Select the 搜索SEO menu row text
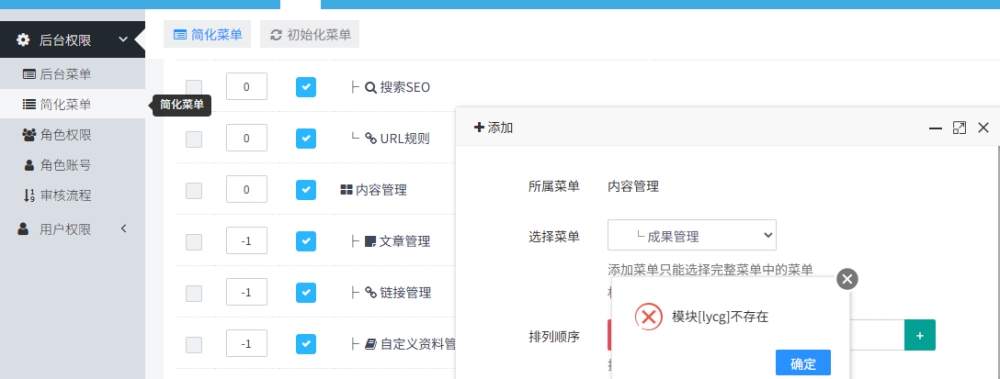 click(405, 87)
